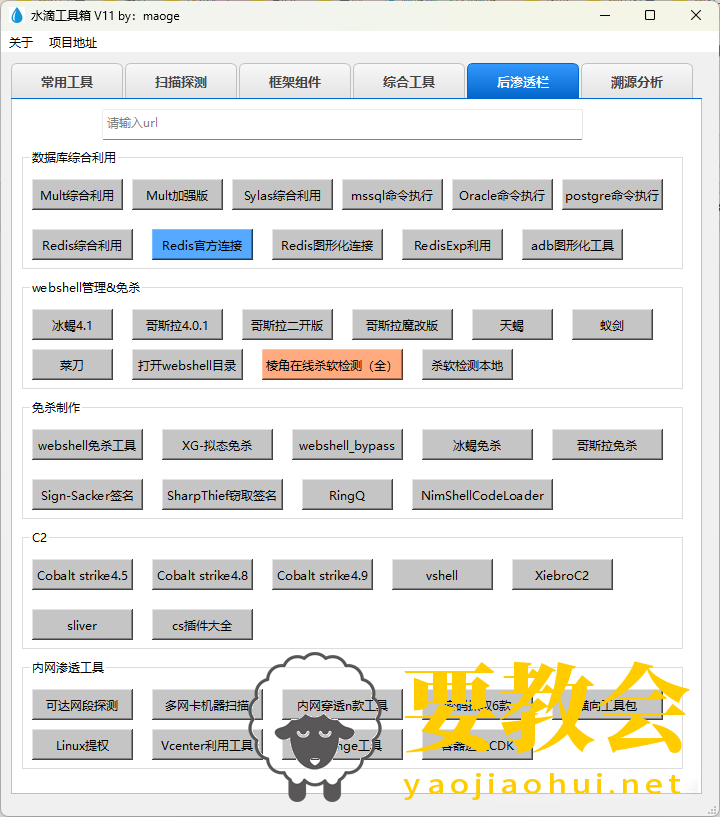Viewport: 720px width, 817px height.
Task: Open 哥斯拉魔改版 button
Action: click(x=402, y=325)
